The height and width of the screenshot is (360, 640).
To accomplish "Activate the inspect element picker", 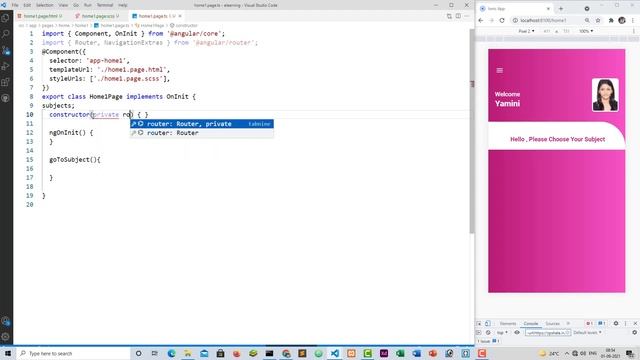I will (x=479, y=323).
